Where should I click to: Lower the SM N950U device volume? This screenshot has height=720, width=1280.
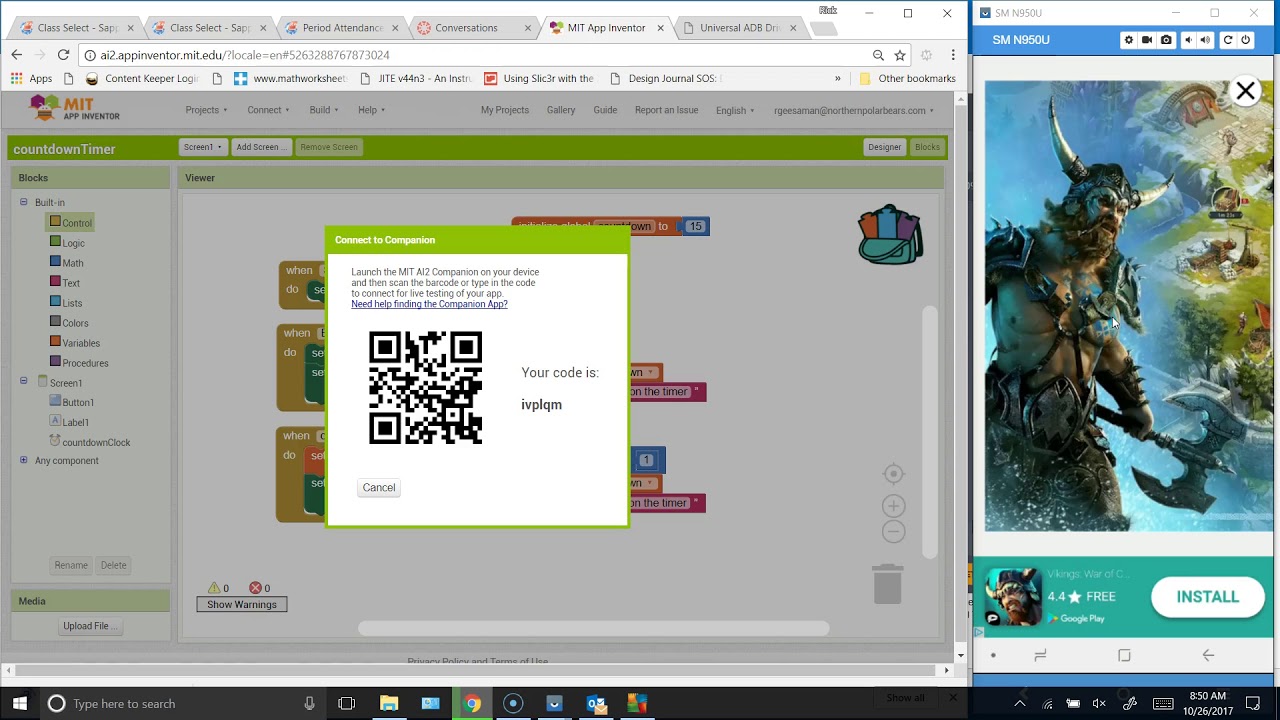click(x=1188, y=40)
